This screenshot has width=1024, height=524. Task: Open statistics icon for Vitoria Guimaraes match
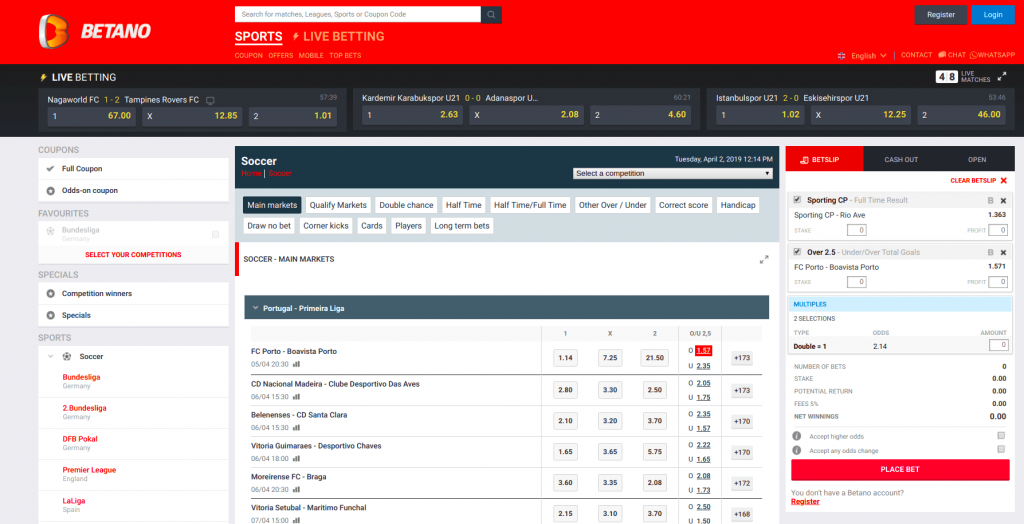pyautogui.click(x=296, y=459)
